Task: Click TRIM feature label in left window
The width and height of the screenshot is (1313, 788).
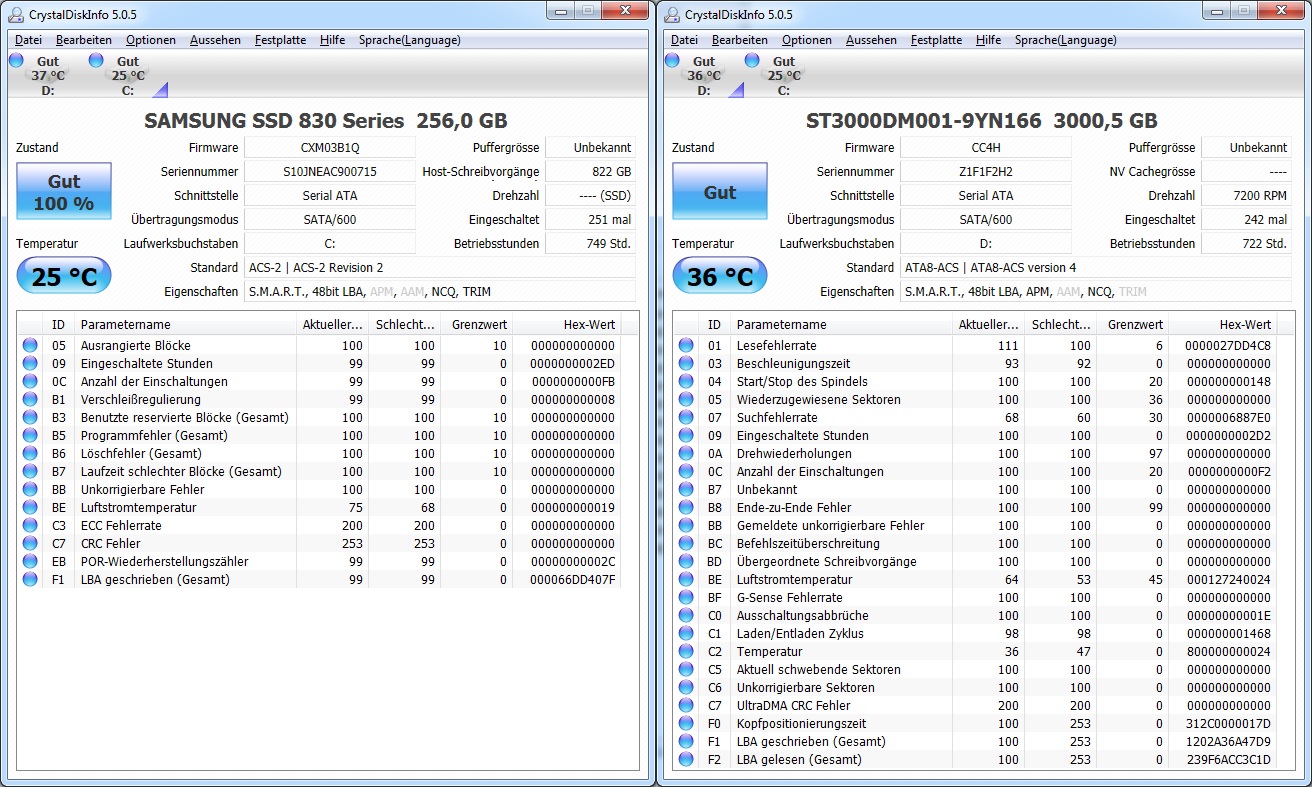Action: tap(477, 292)
